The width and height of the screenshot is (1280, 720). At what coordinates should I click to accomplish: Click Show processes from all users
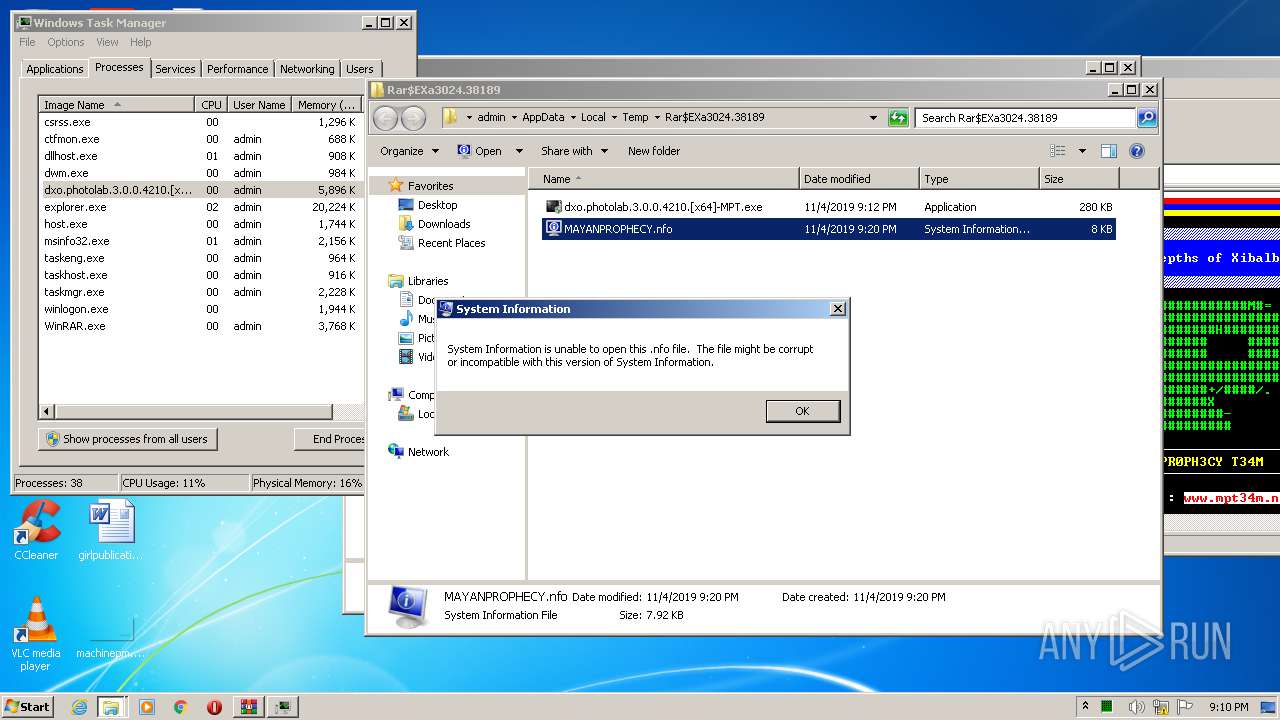click(127, 439)
